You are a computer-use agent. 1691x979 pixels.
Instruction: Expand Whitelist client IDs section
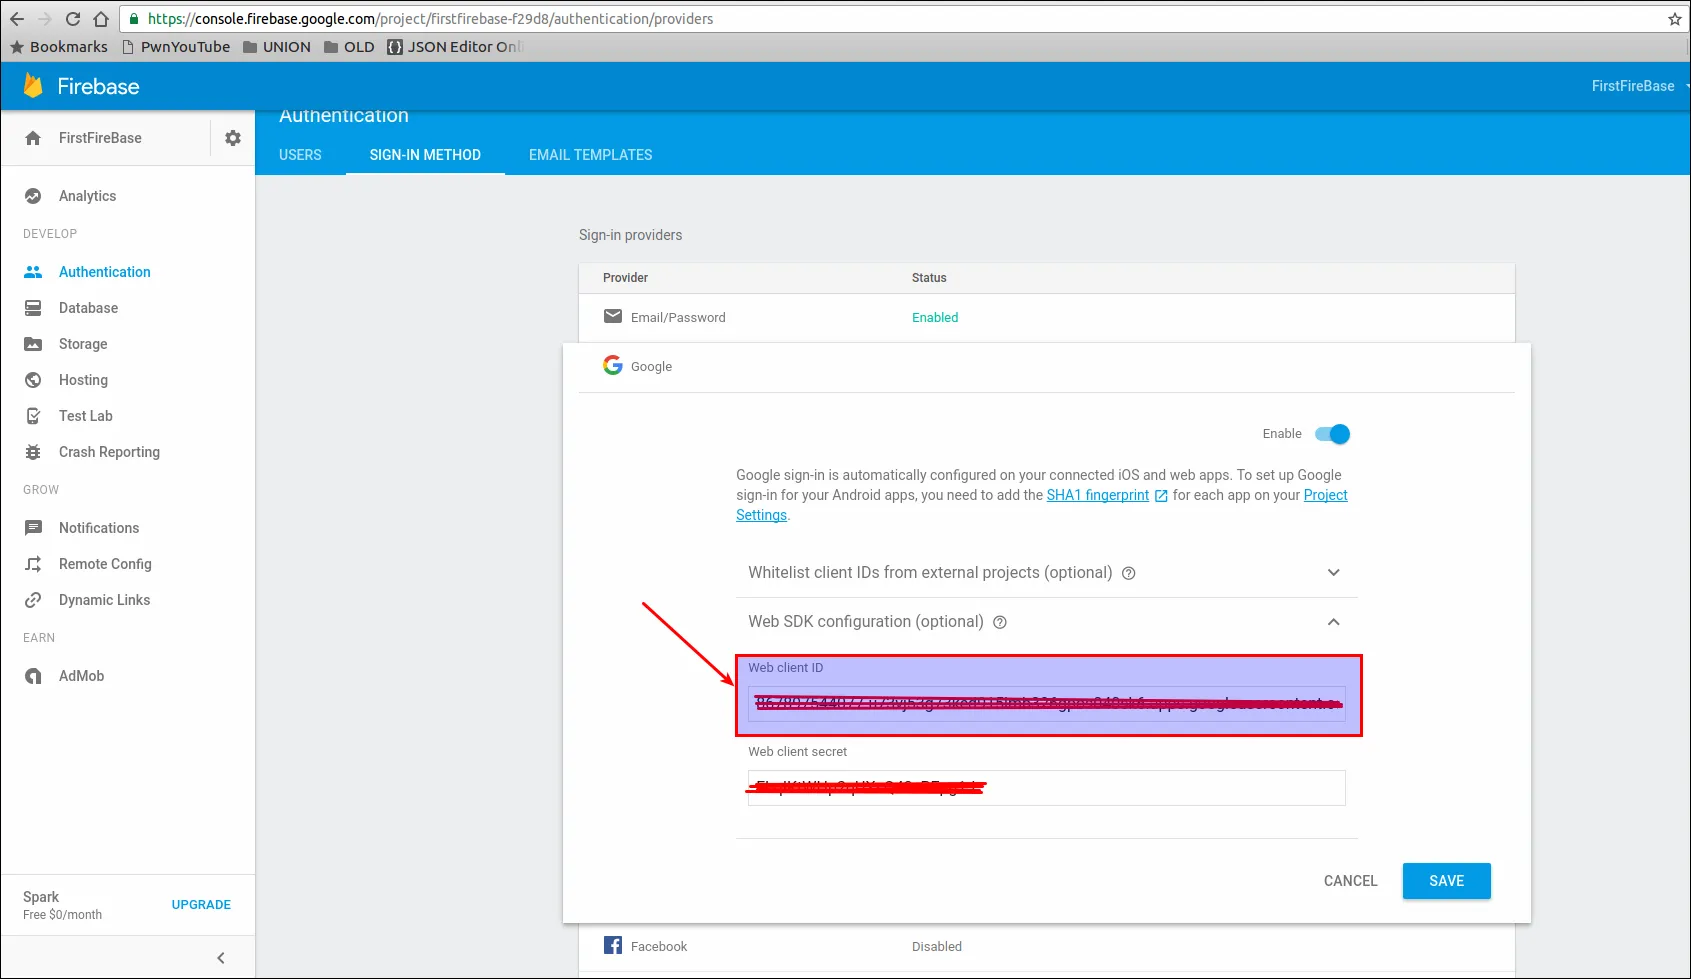1333,573
